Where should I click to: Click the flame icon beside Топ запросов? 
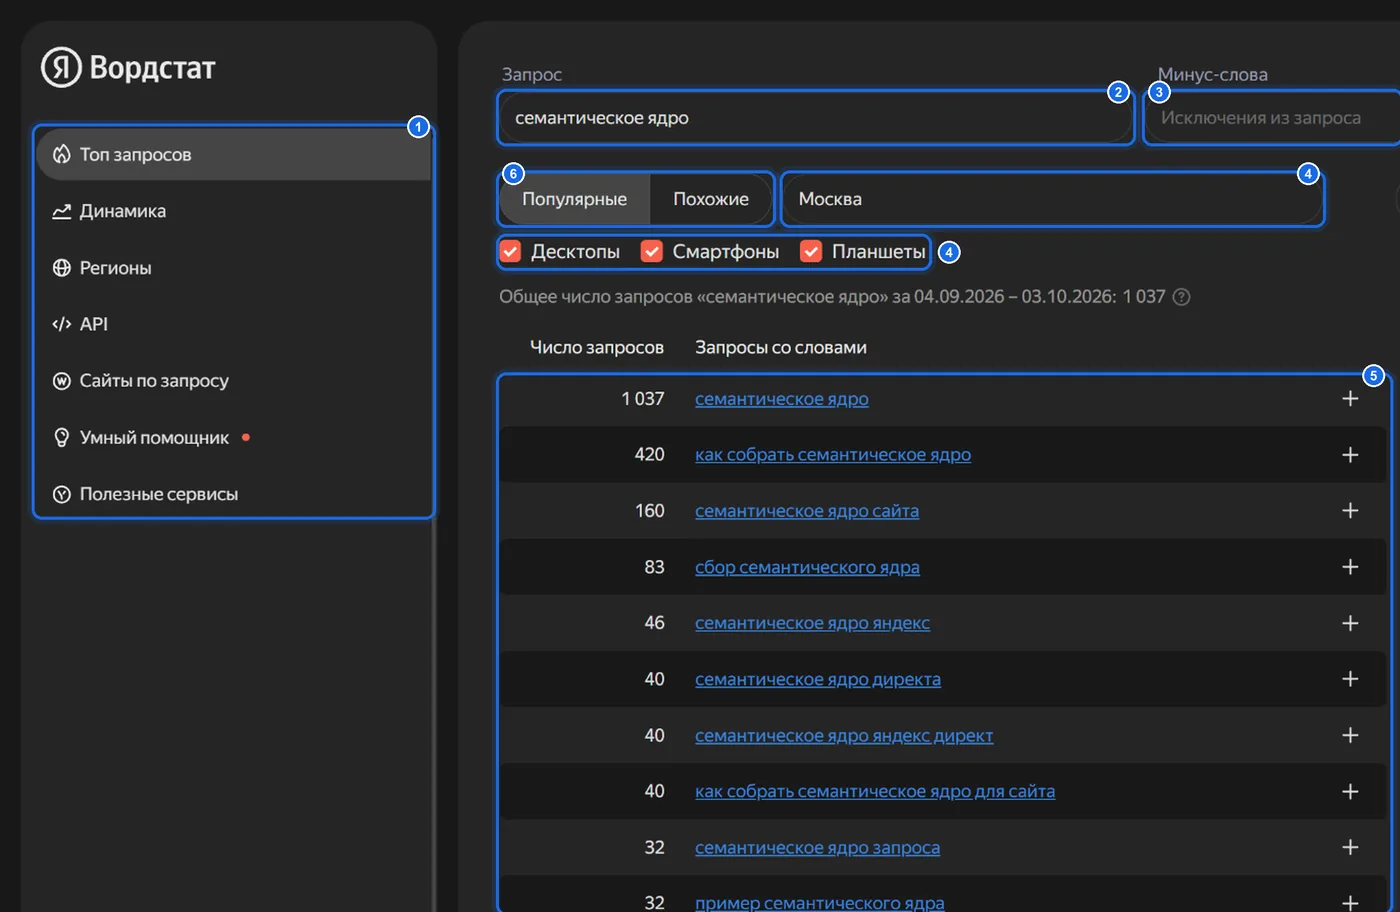pyautogui.click(x=62, y=154)
